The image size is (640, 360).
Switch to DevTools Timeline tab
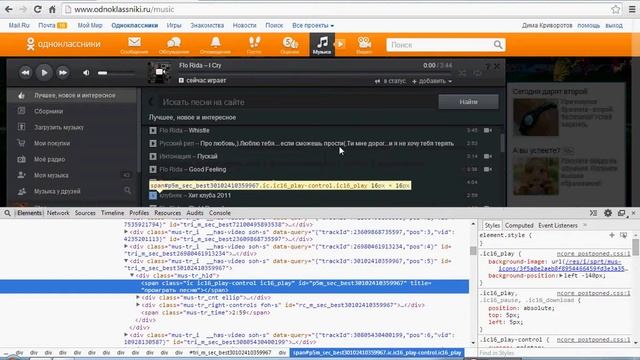[x=112, y=213]
